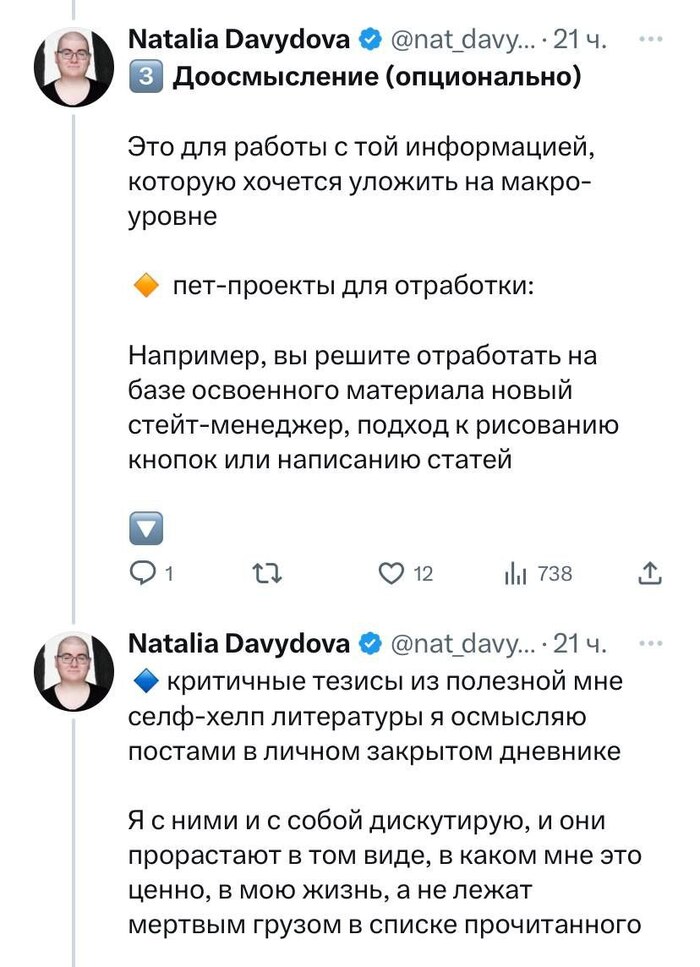The width and height of the screenshot is (700, 967).
Task: Like the tweet with 12 likes
Action: point(391,573)
